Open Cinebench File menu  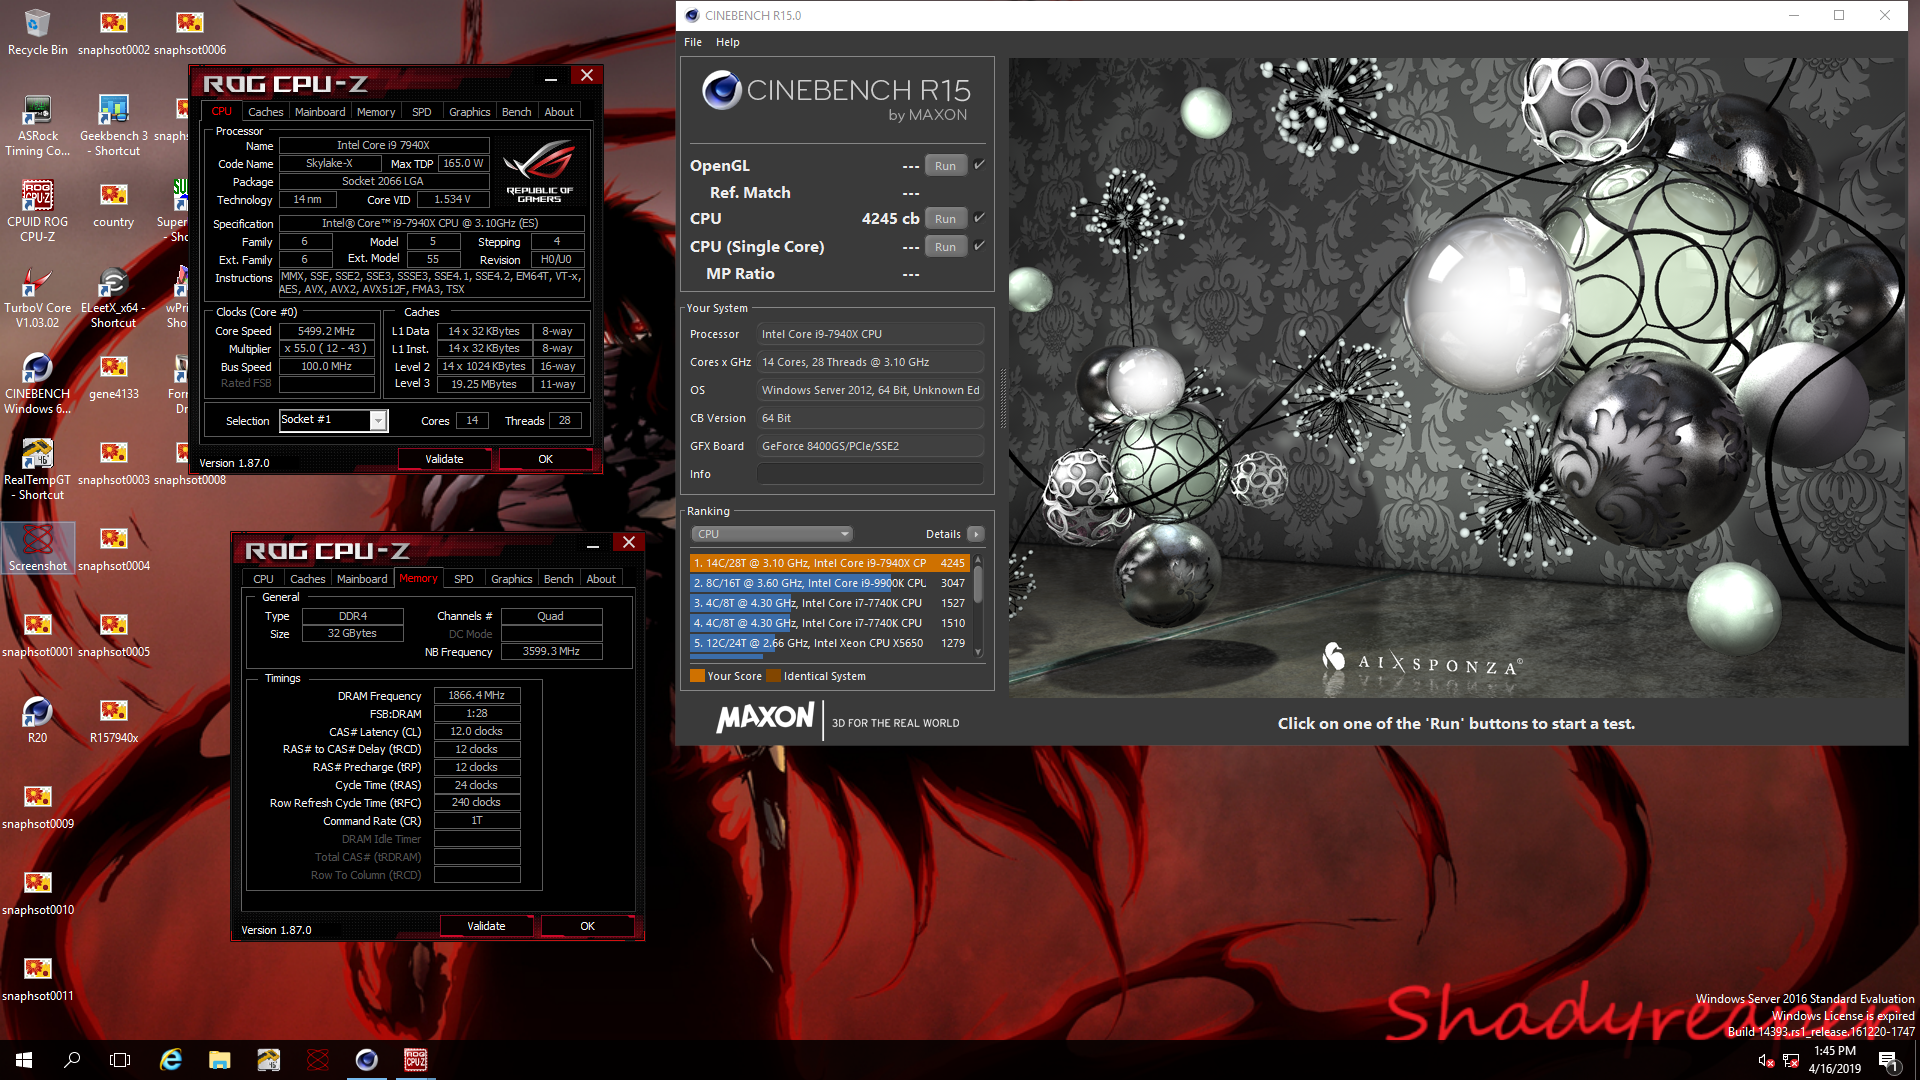click(x=693, y=42)
